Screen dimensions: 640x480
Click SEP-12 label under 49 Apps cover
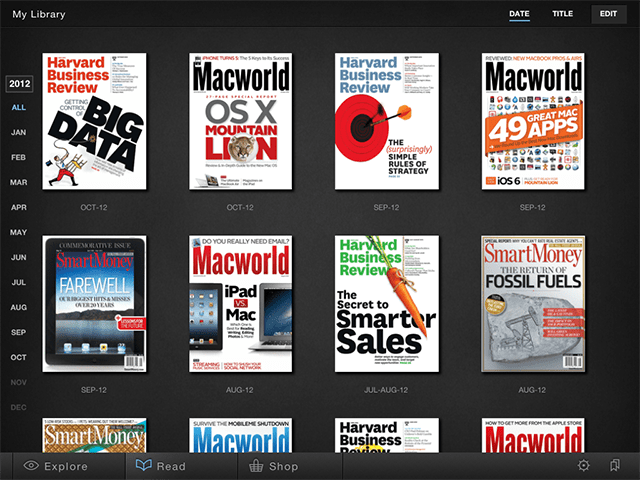pyautogui.click(x=532, y=207)
